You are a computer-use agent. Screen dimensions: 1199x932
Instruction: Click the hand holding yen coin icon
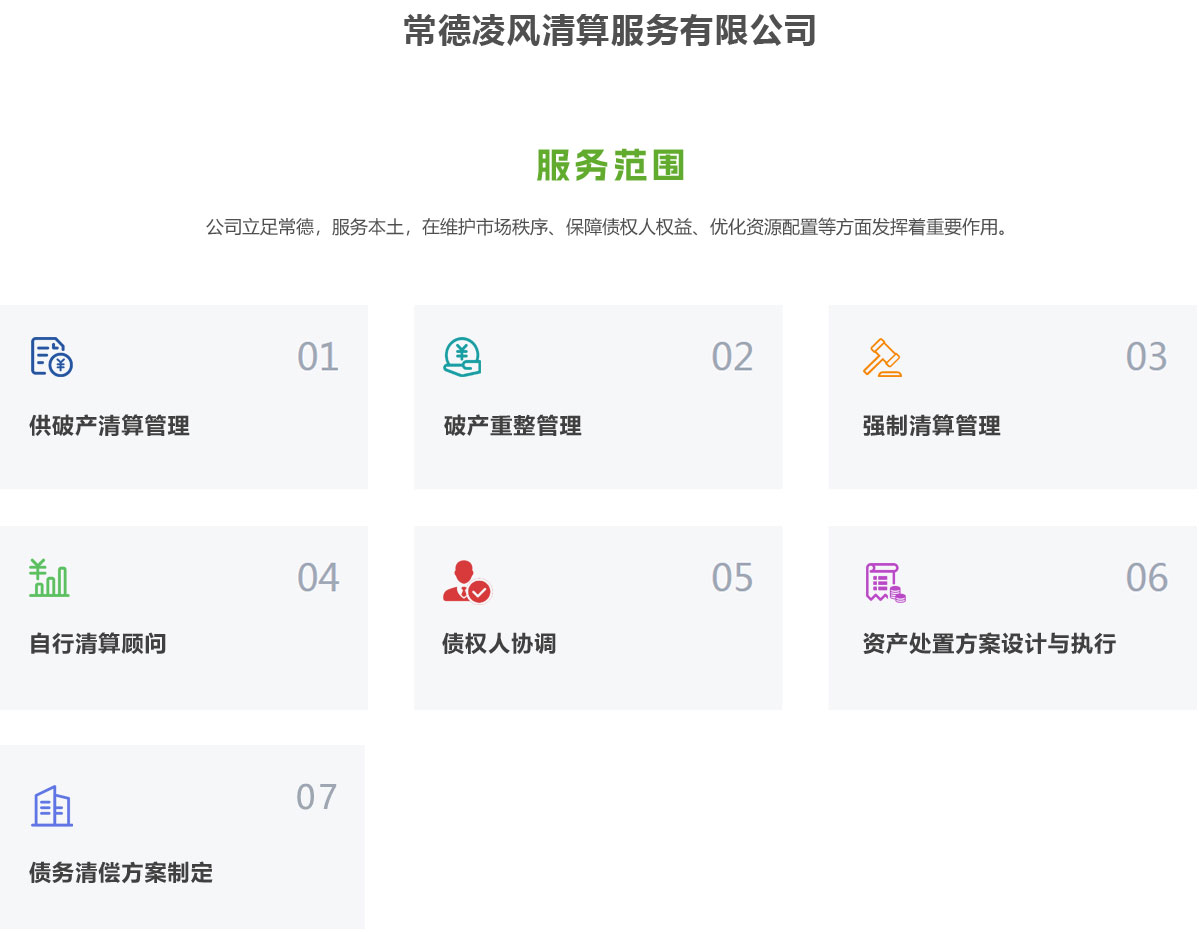tap(462, 357)
